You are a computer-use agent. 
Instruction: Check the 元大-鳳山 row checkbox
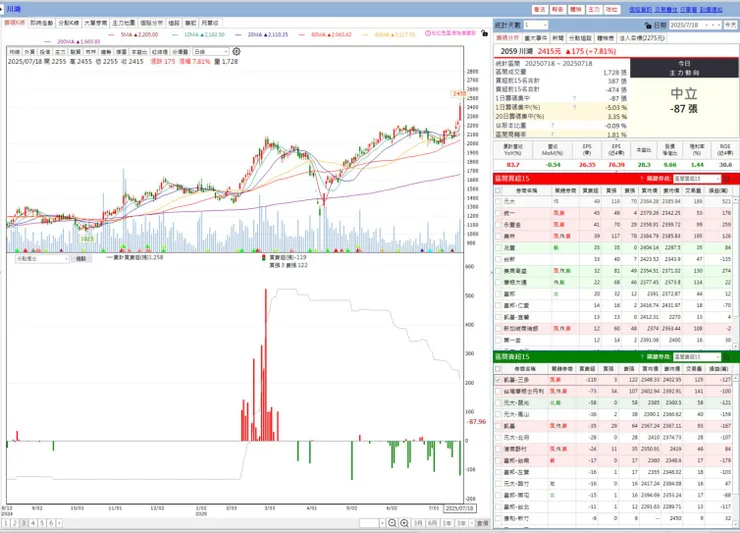[498, 415]
